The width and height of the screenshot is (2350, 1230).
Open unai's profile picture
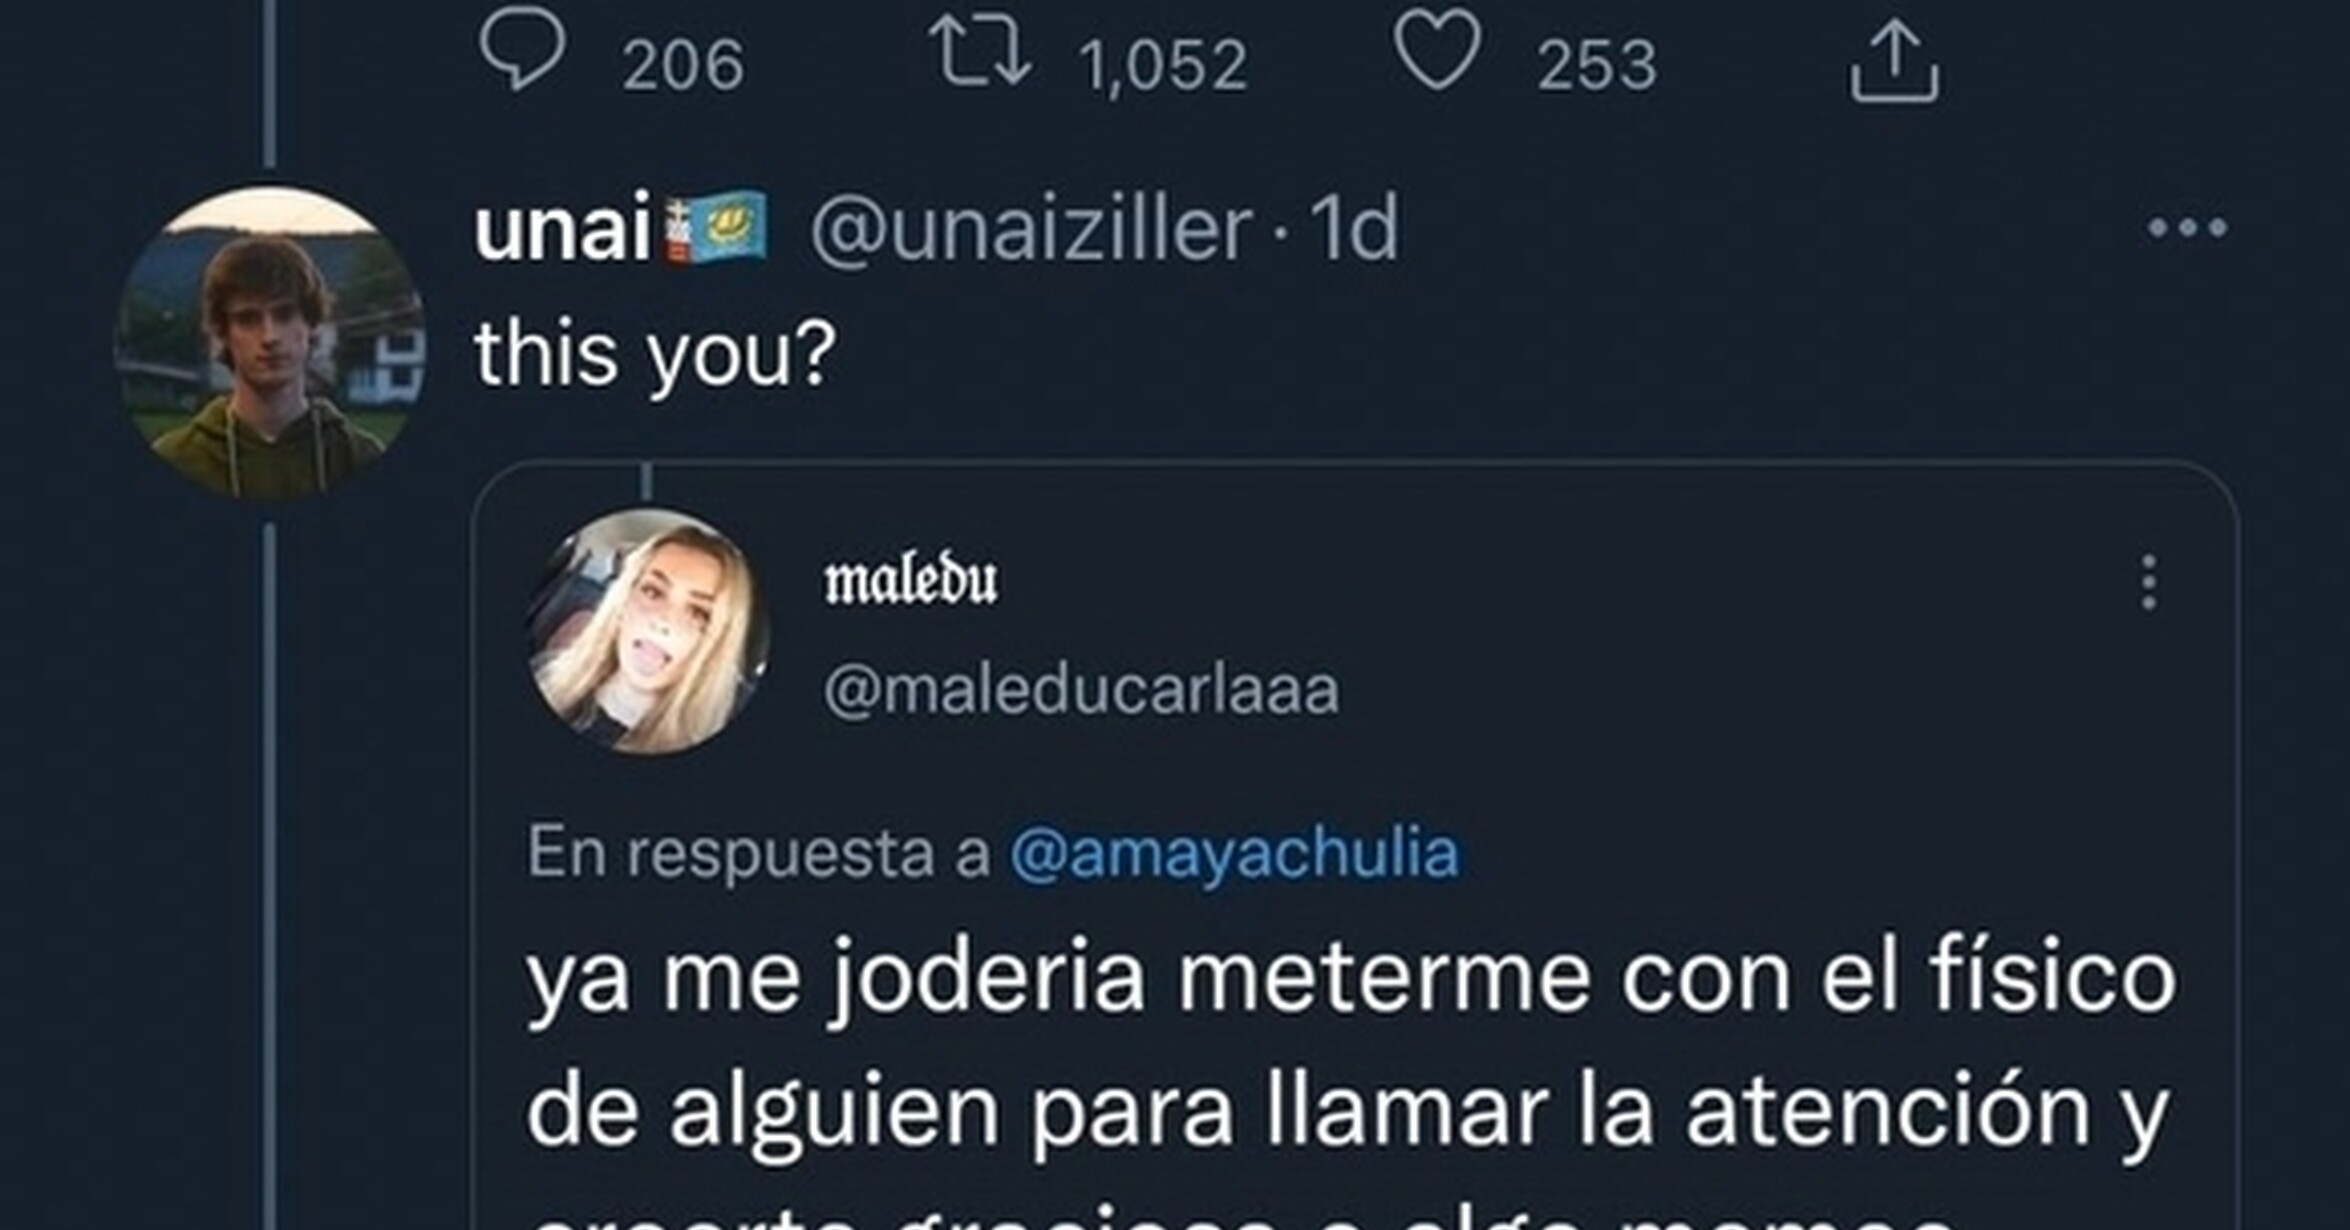coord(270,343)
